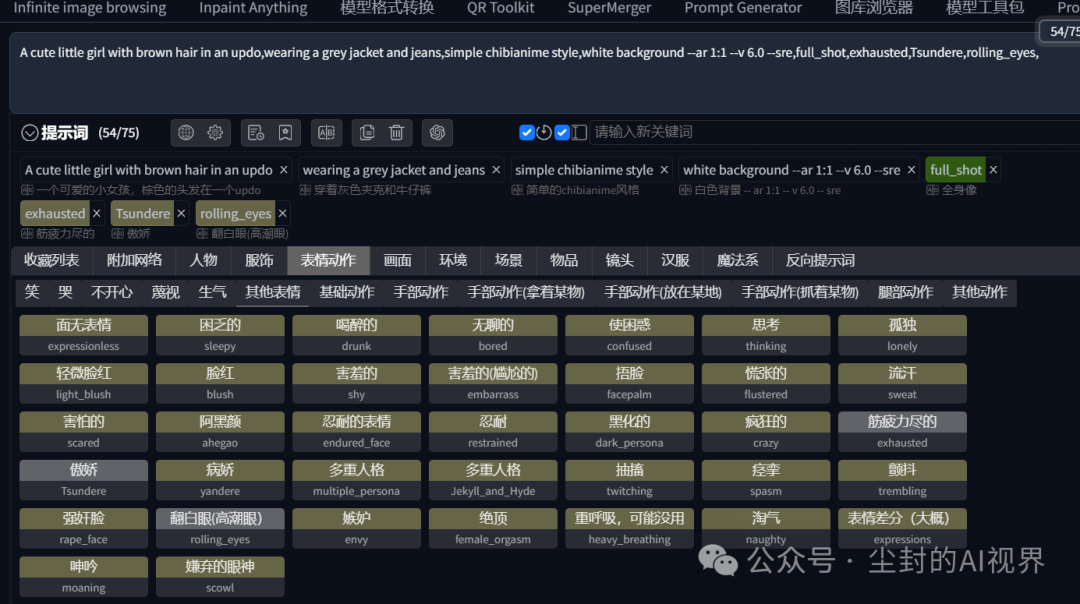This screenshot has height=604, width=1080.
Task: Click the translation icon under the exhausted tag
Action: tap(28, 234)
